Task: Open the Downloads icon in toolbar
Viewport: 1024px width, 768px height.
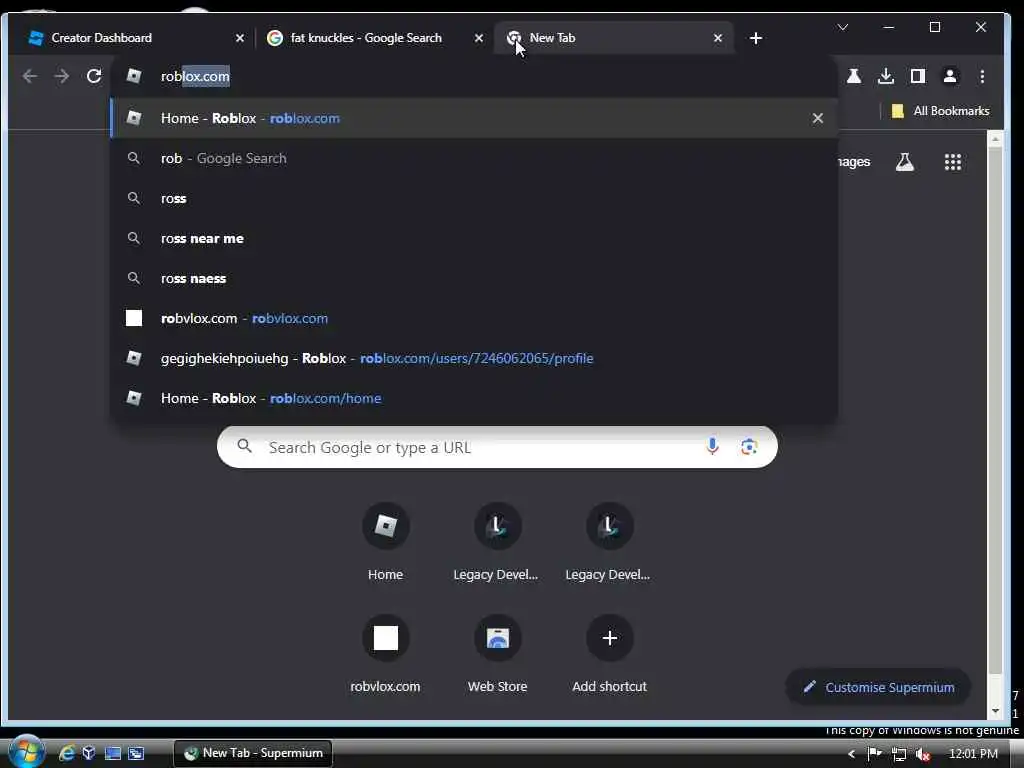Action: (x=886, y=76)
